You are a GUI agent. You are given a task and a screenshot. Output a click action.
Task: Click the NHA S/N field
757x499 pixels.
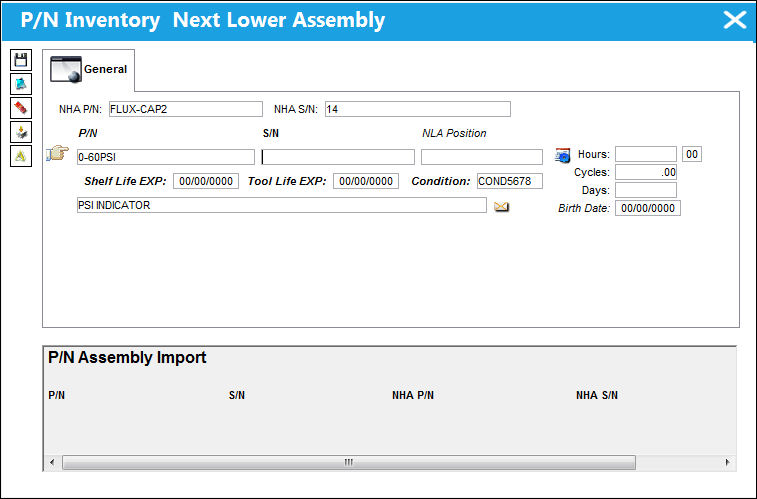pos(418,109)
